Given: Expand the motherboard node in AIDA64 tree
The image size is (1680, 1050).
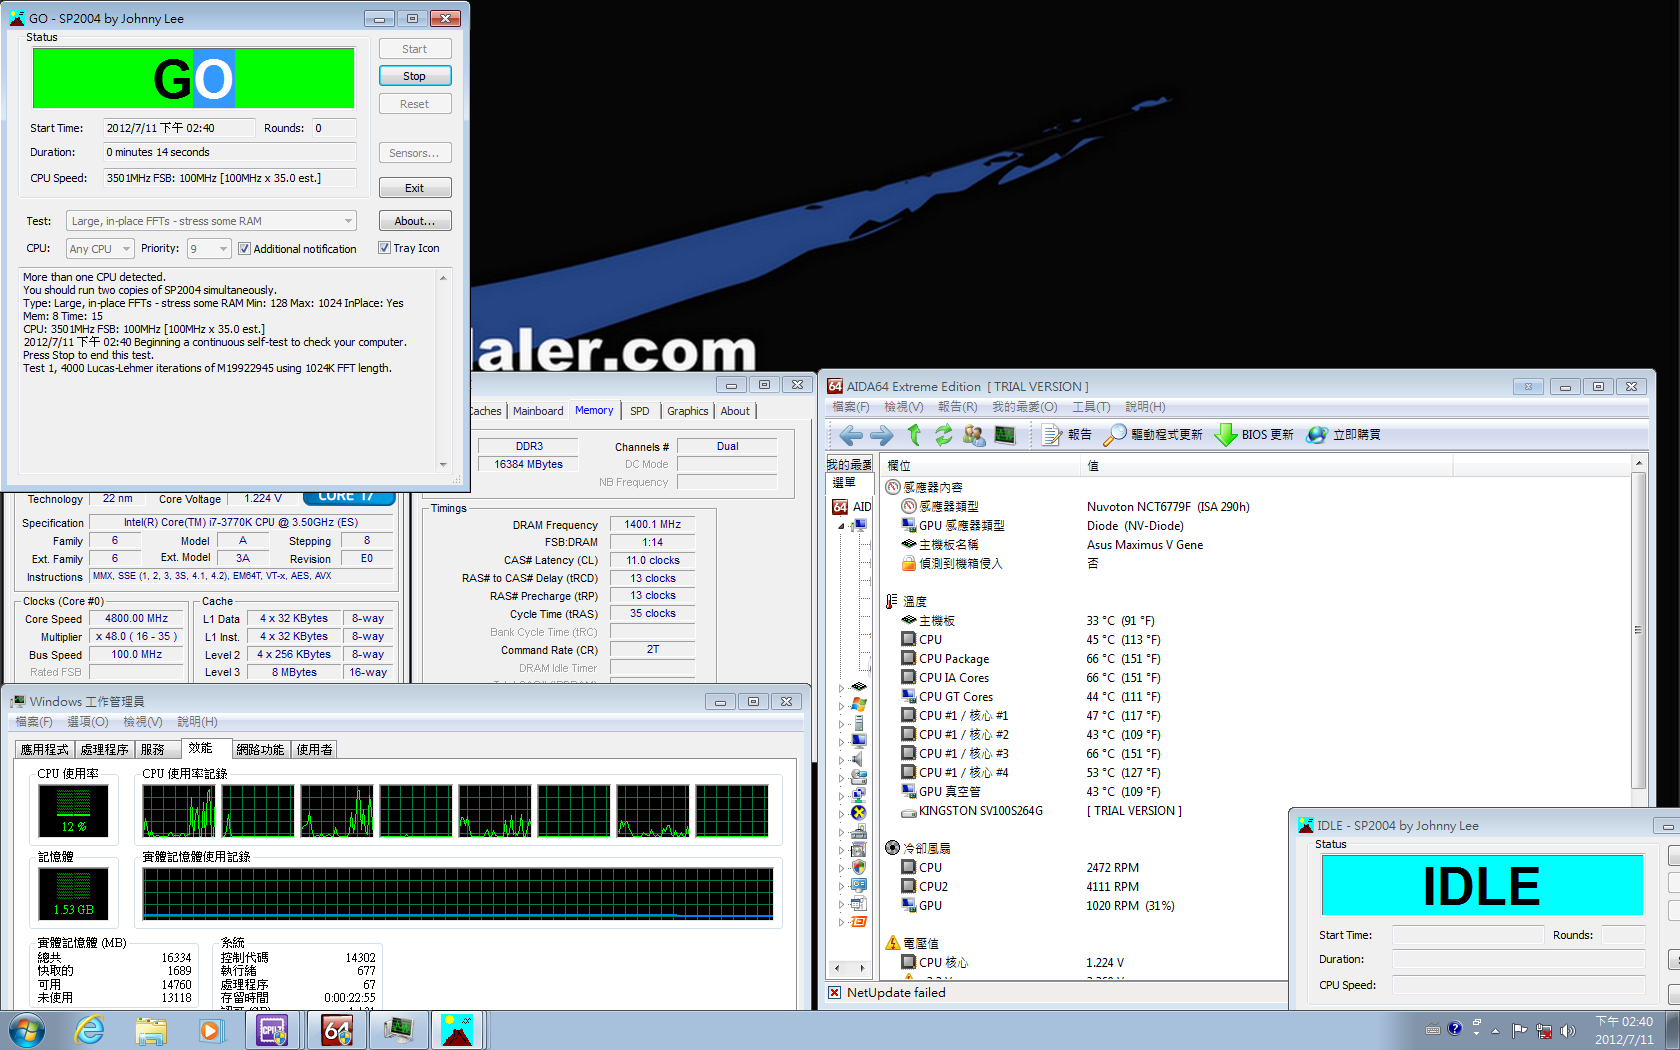Looking at the screenshot, I should pos(841,687).
